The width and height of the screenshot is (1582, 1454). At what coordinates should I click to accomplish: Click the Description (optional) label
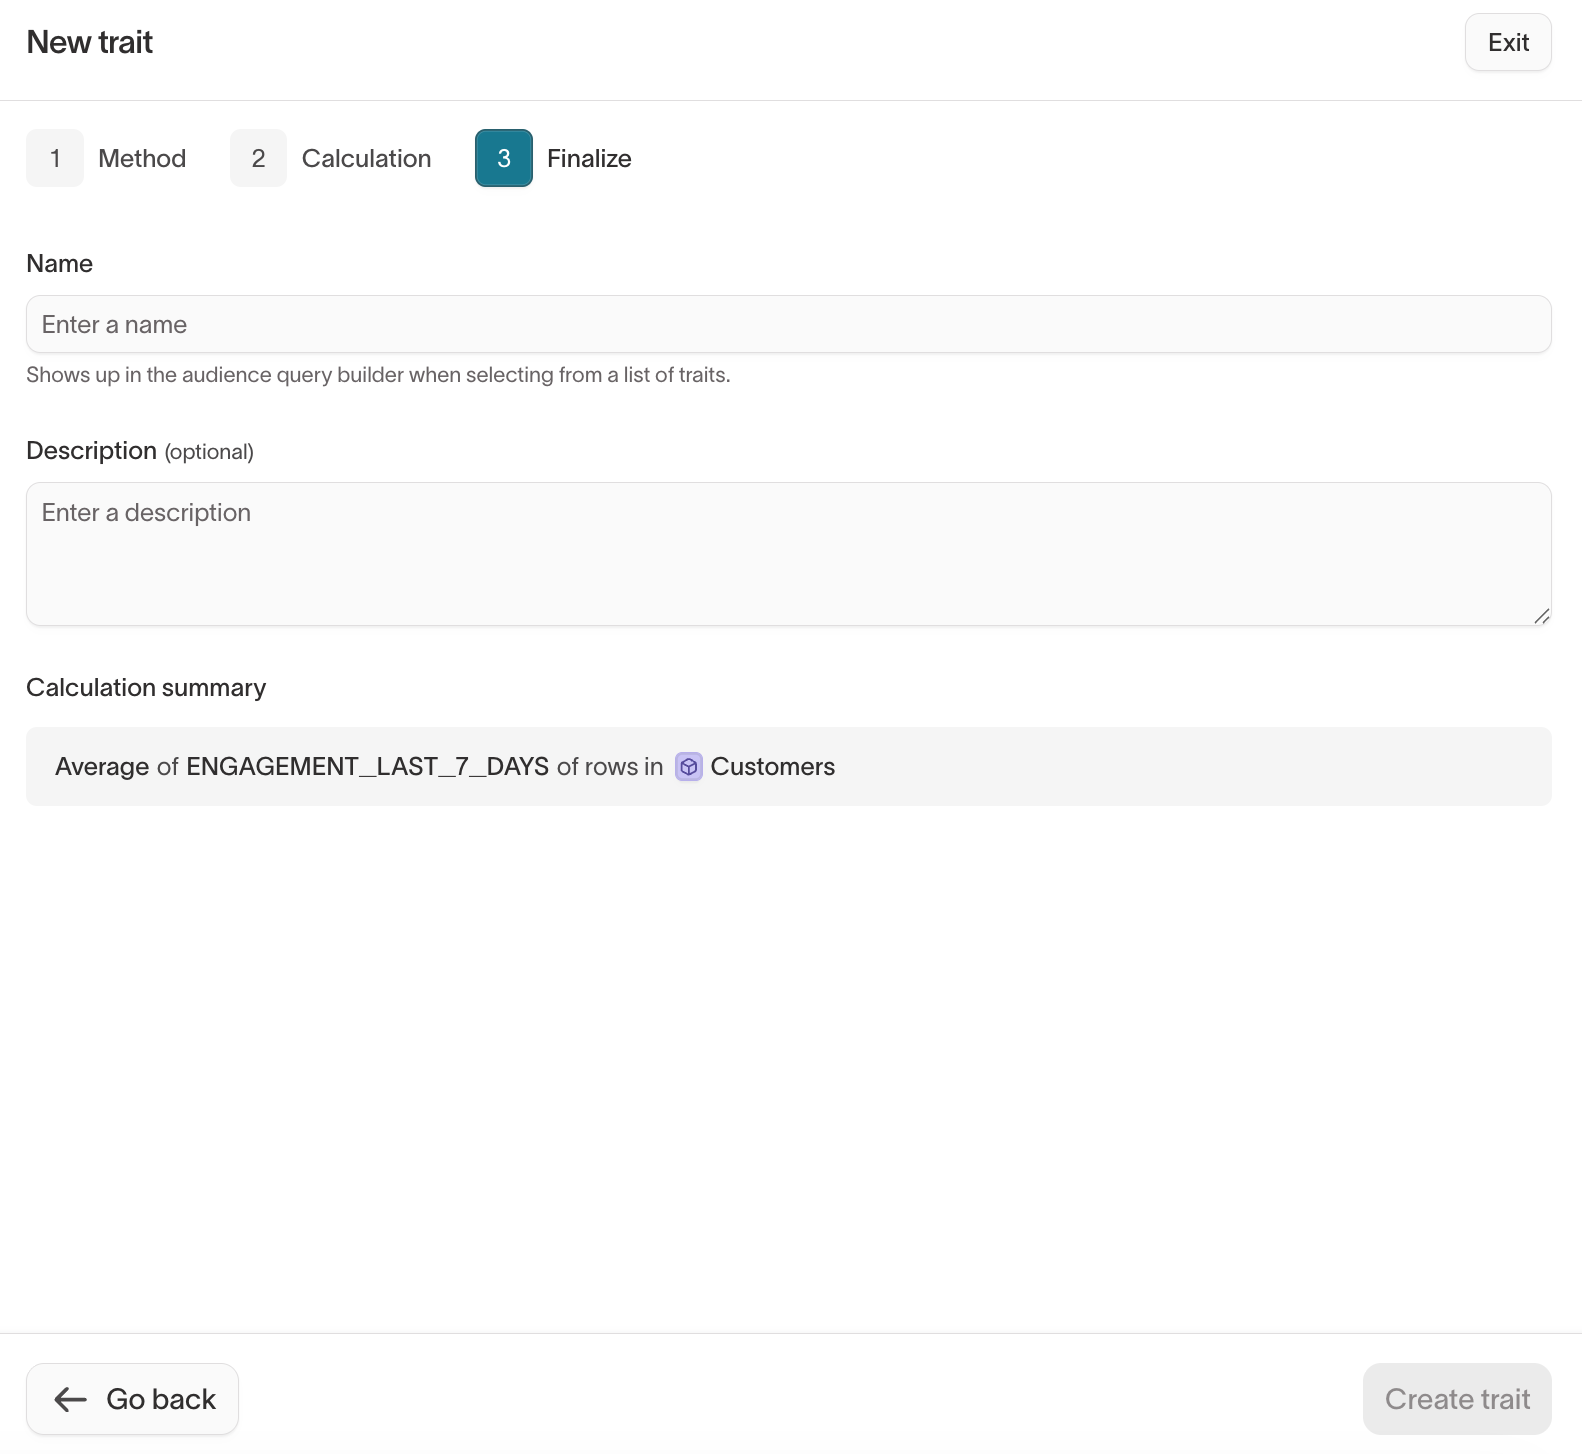[140, 451]
